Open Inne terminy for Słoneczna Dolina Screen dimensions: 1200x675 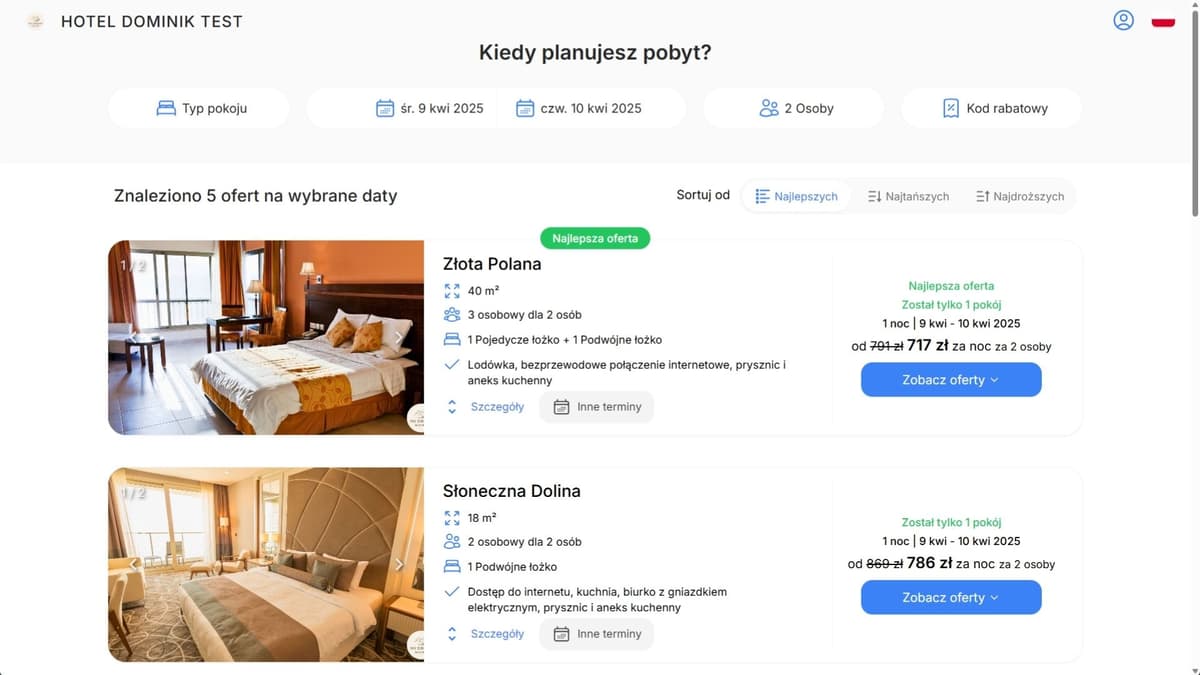click(596, 633)
